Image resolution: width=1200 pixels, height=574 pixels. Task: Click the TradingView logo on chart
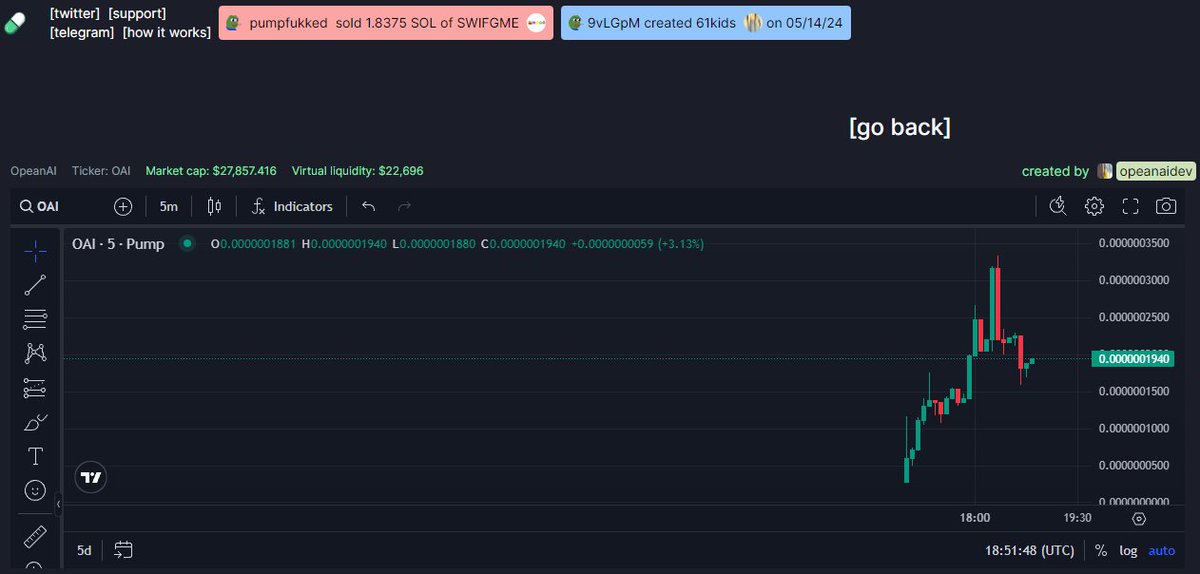click(x=91, y=478)
